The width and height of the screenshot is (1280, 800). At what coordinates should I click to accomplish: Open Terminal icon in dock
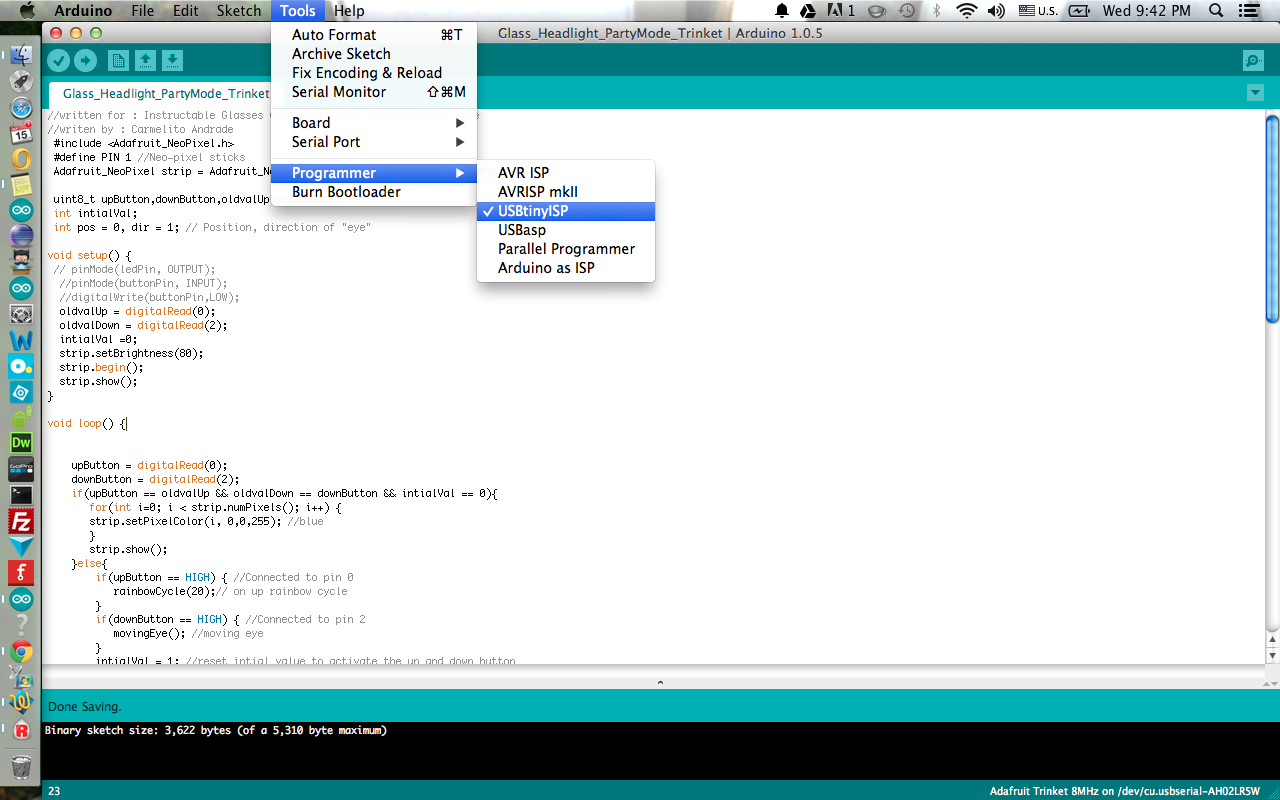click(x=21, y=495)
